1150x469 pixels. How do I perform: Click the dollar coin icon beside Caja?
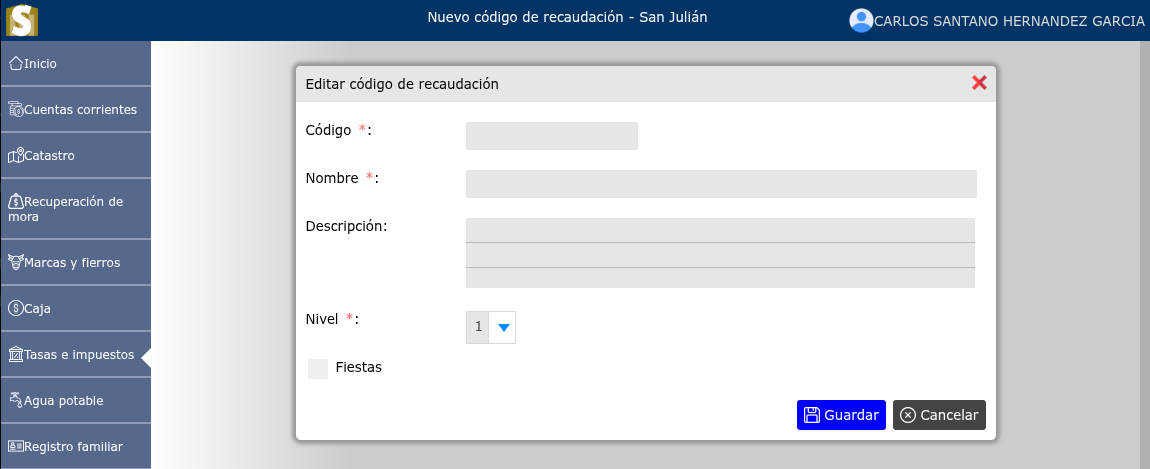point(15,308)
